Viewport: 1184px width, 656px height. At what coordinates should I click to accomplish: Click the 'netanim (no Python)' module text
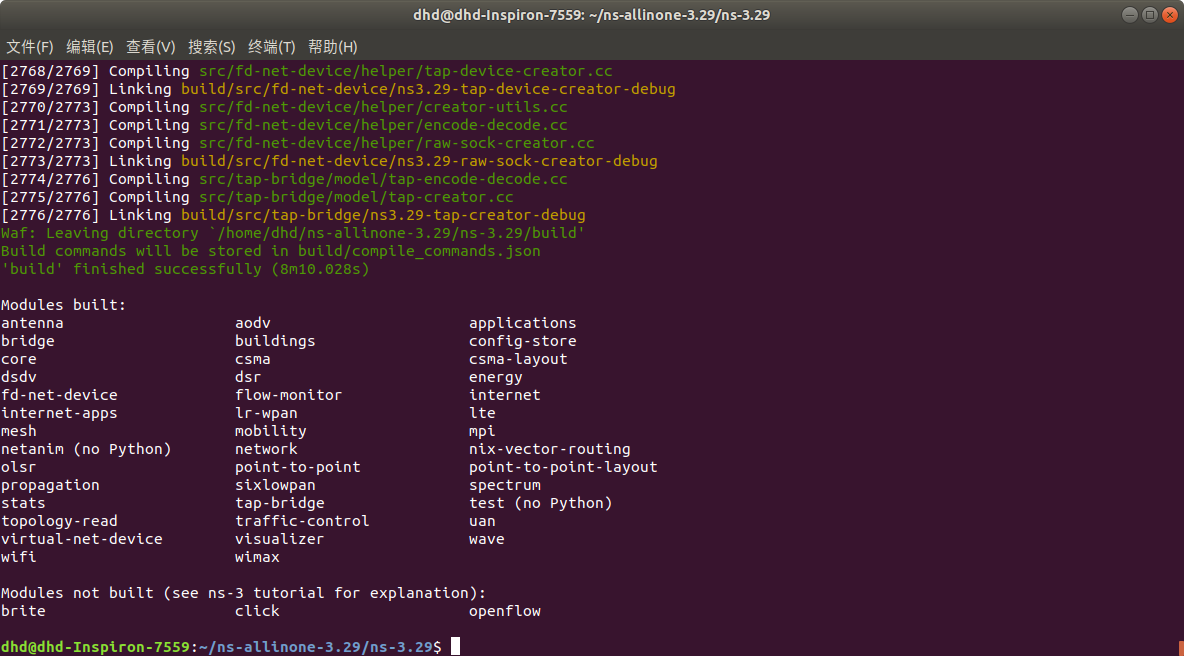[85, 448]
